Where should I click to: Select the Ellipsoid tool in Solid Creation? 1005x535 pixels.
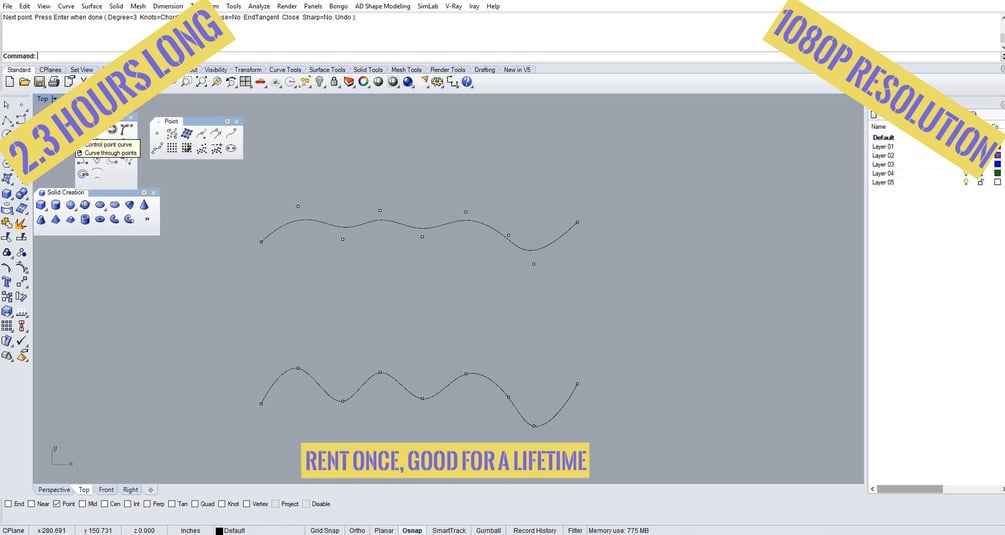pos(100,205)
